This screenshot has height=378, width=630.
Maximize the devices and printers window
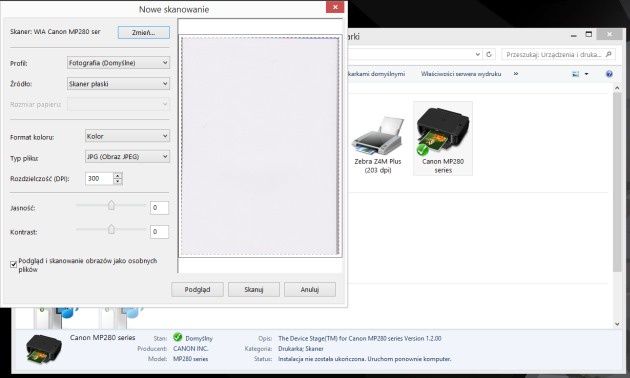(589, 35)
